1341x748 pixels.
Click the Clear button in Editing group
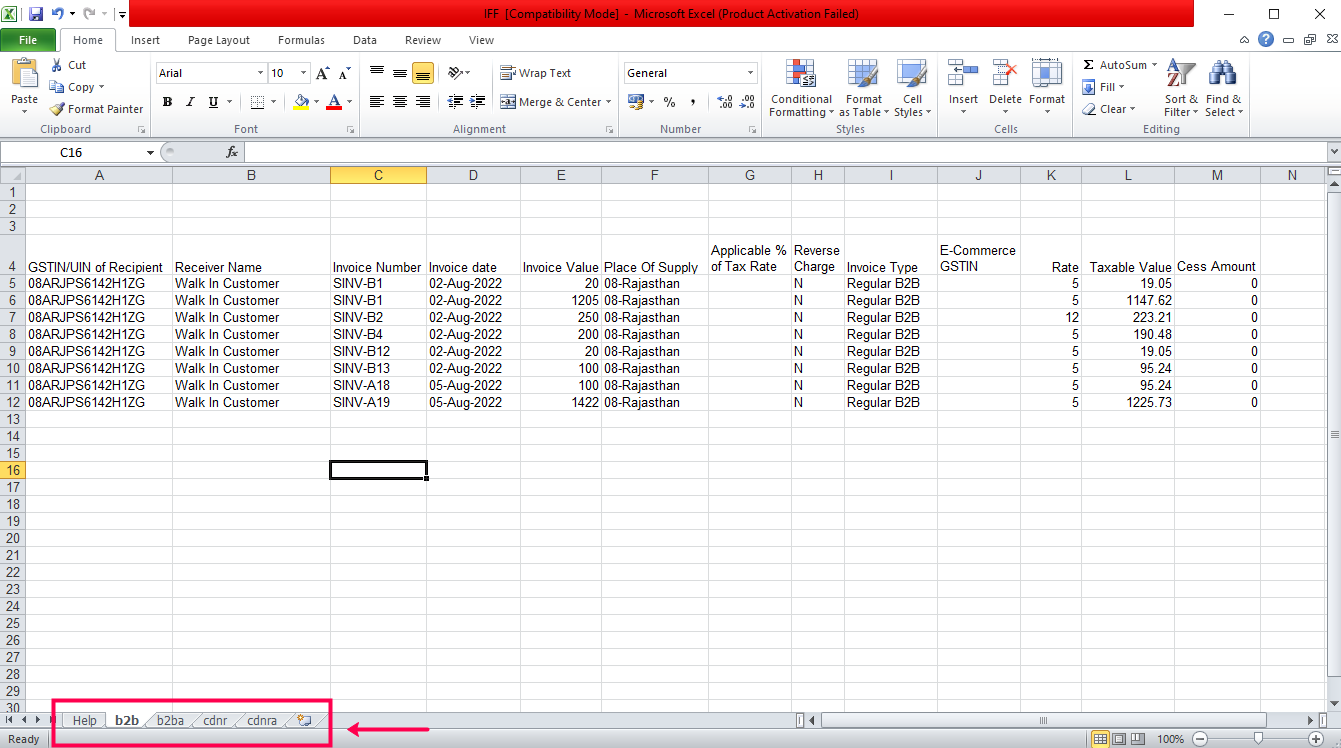coord(1110,109)
